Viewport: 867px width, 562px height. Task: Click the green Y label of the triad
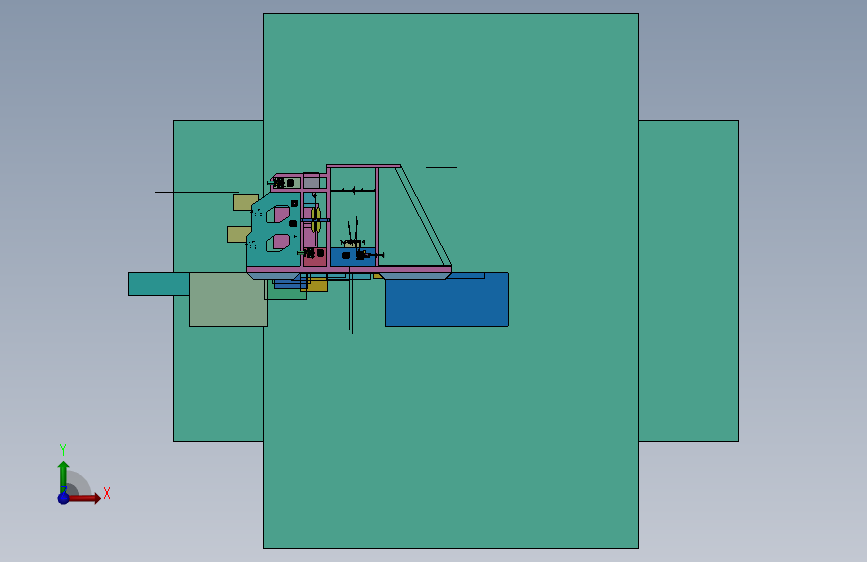pos(63,450)
